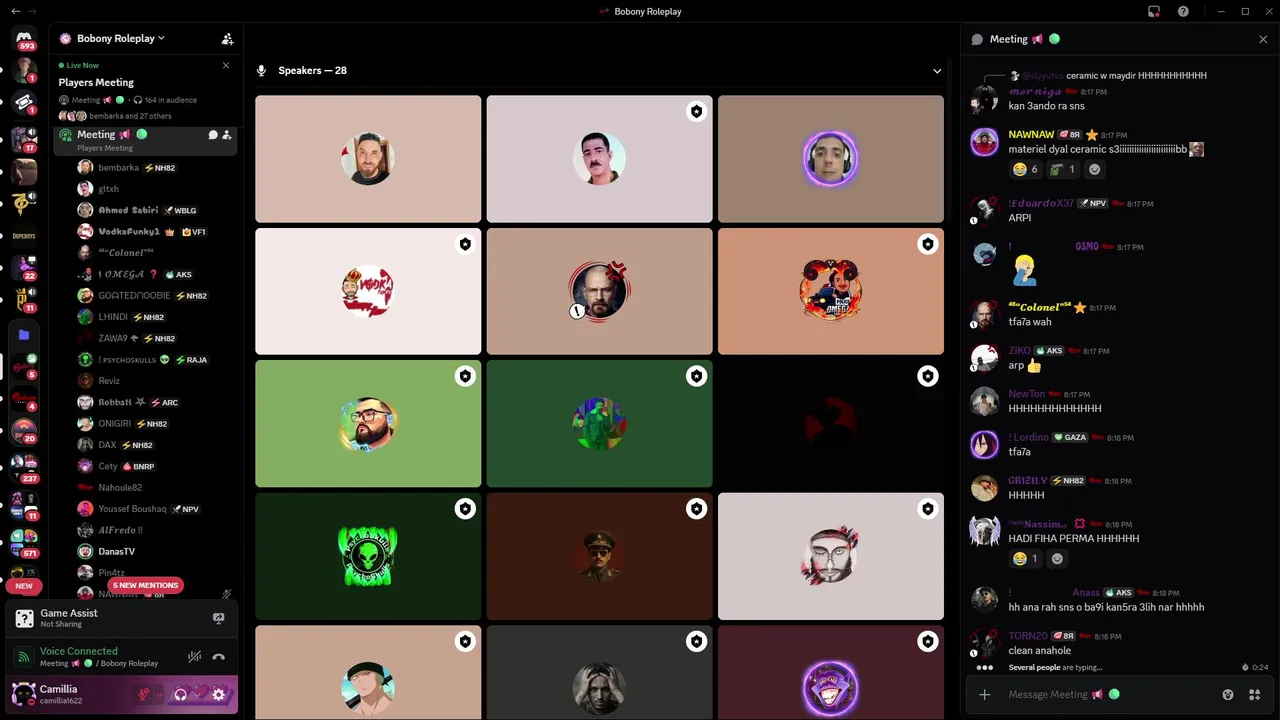Click the inbox icon in title bar
This screenshot has width=1280, height=720.
point(1154,11)
